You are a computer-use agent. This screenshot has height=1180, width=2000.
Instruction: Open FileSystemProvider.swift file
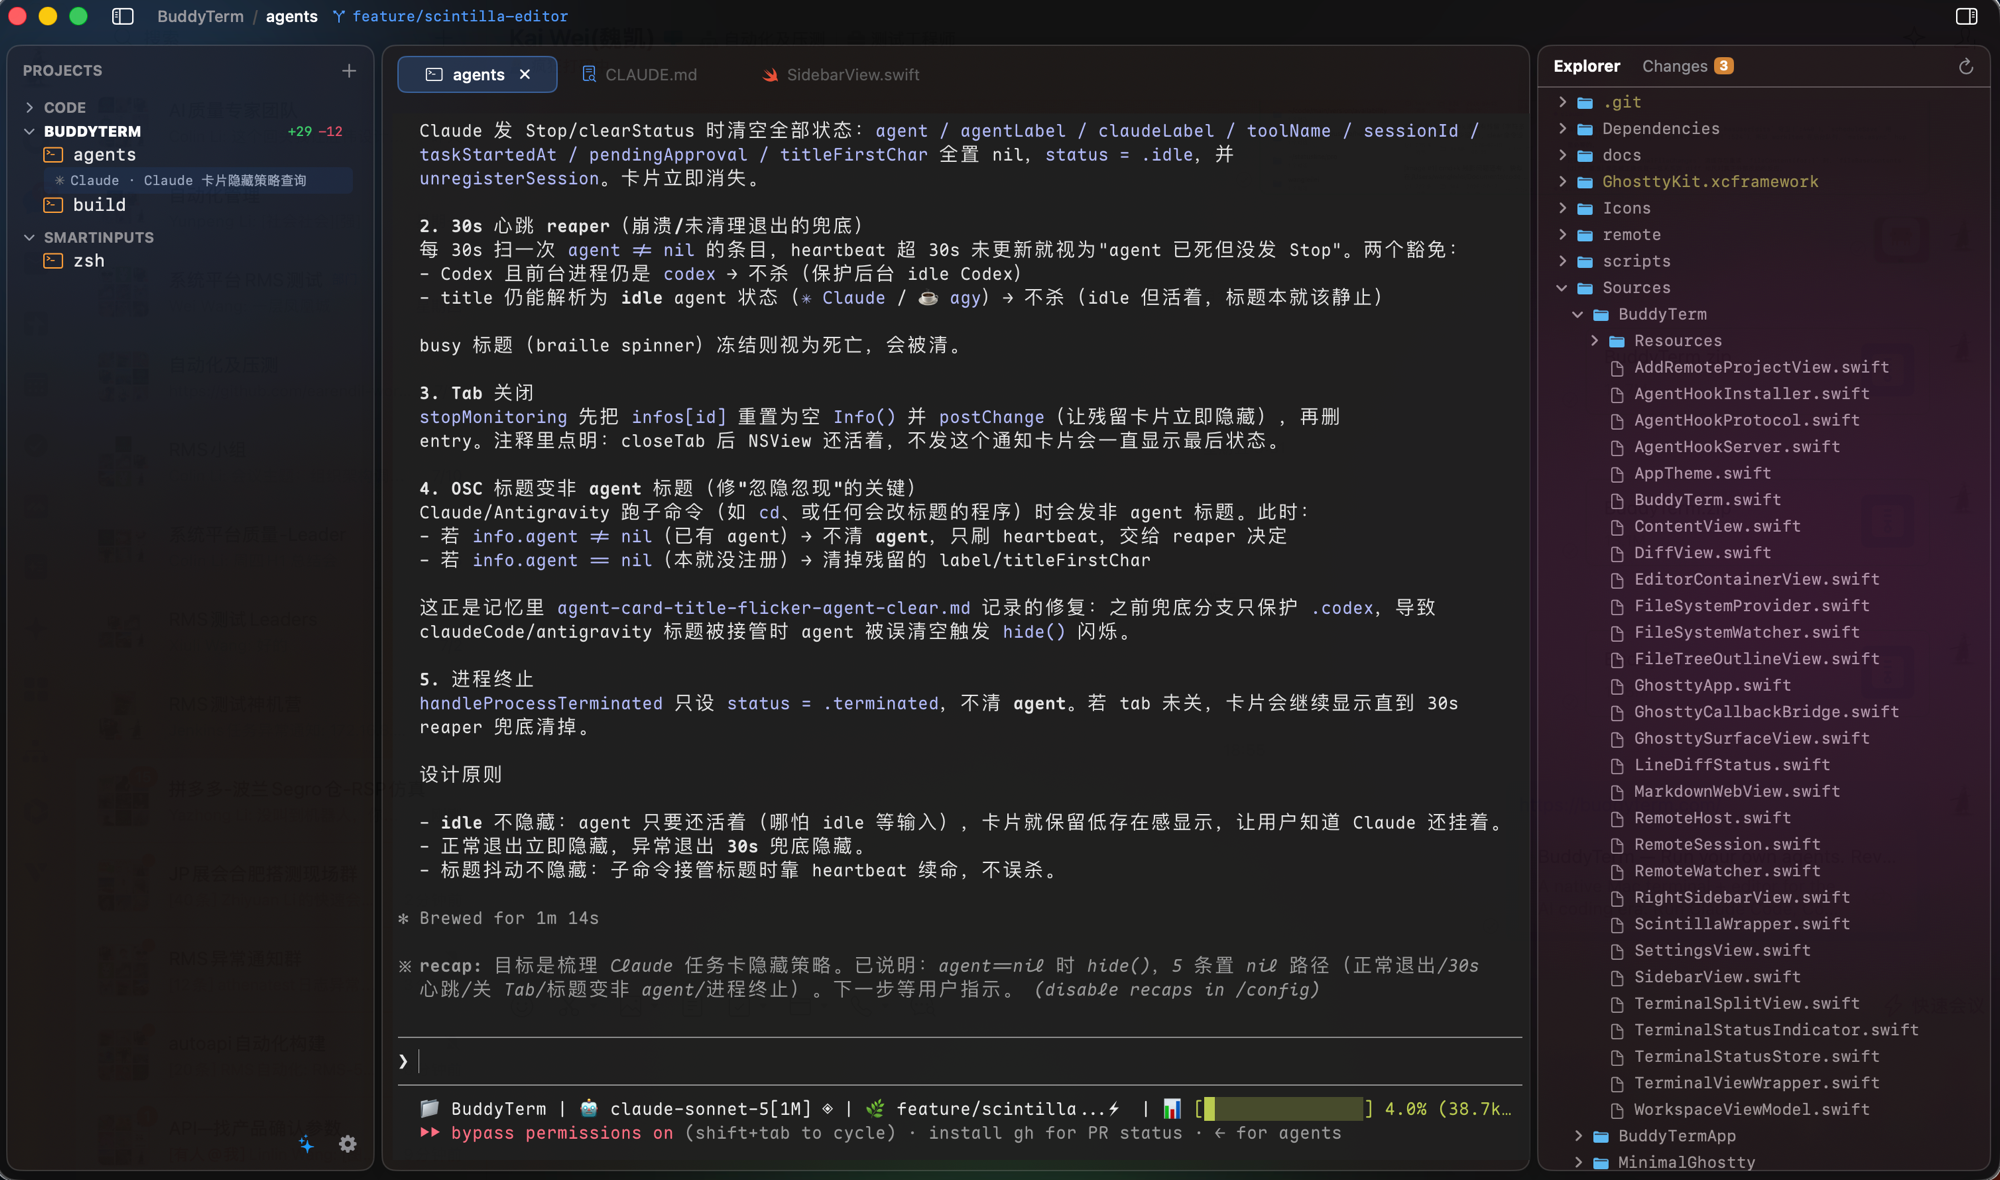[x=1751, y=606]
